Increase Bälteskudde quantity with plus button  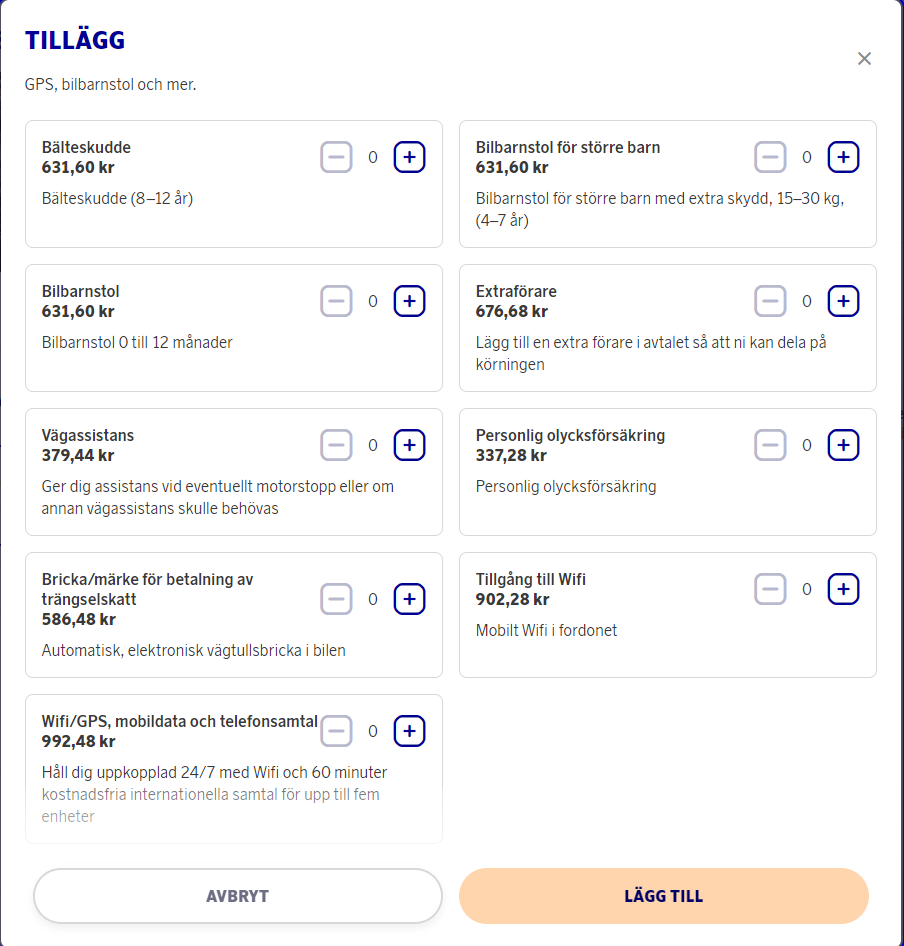(409, 157)
